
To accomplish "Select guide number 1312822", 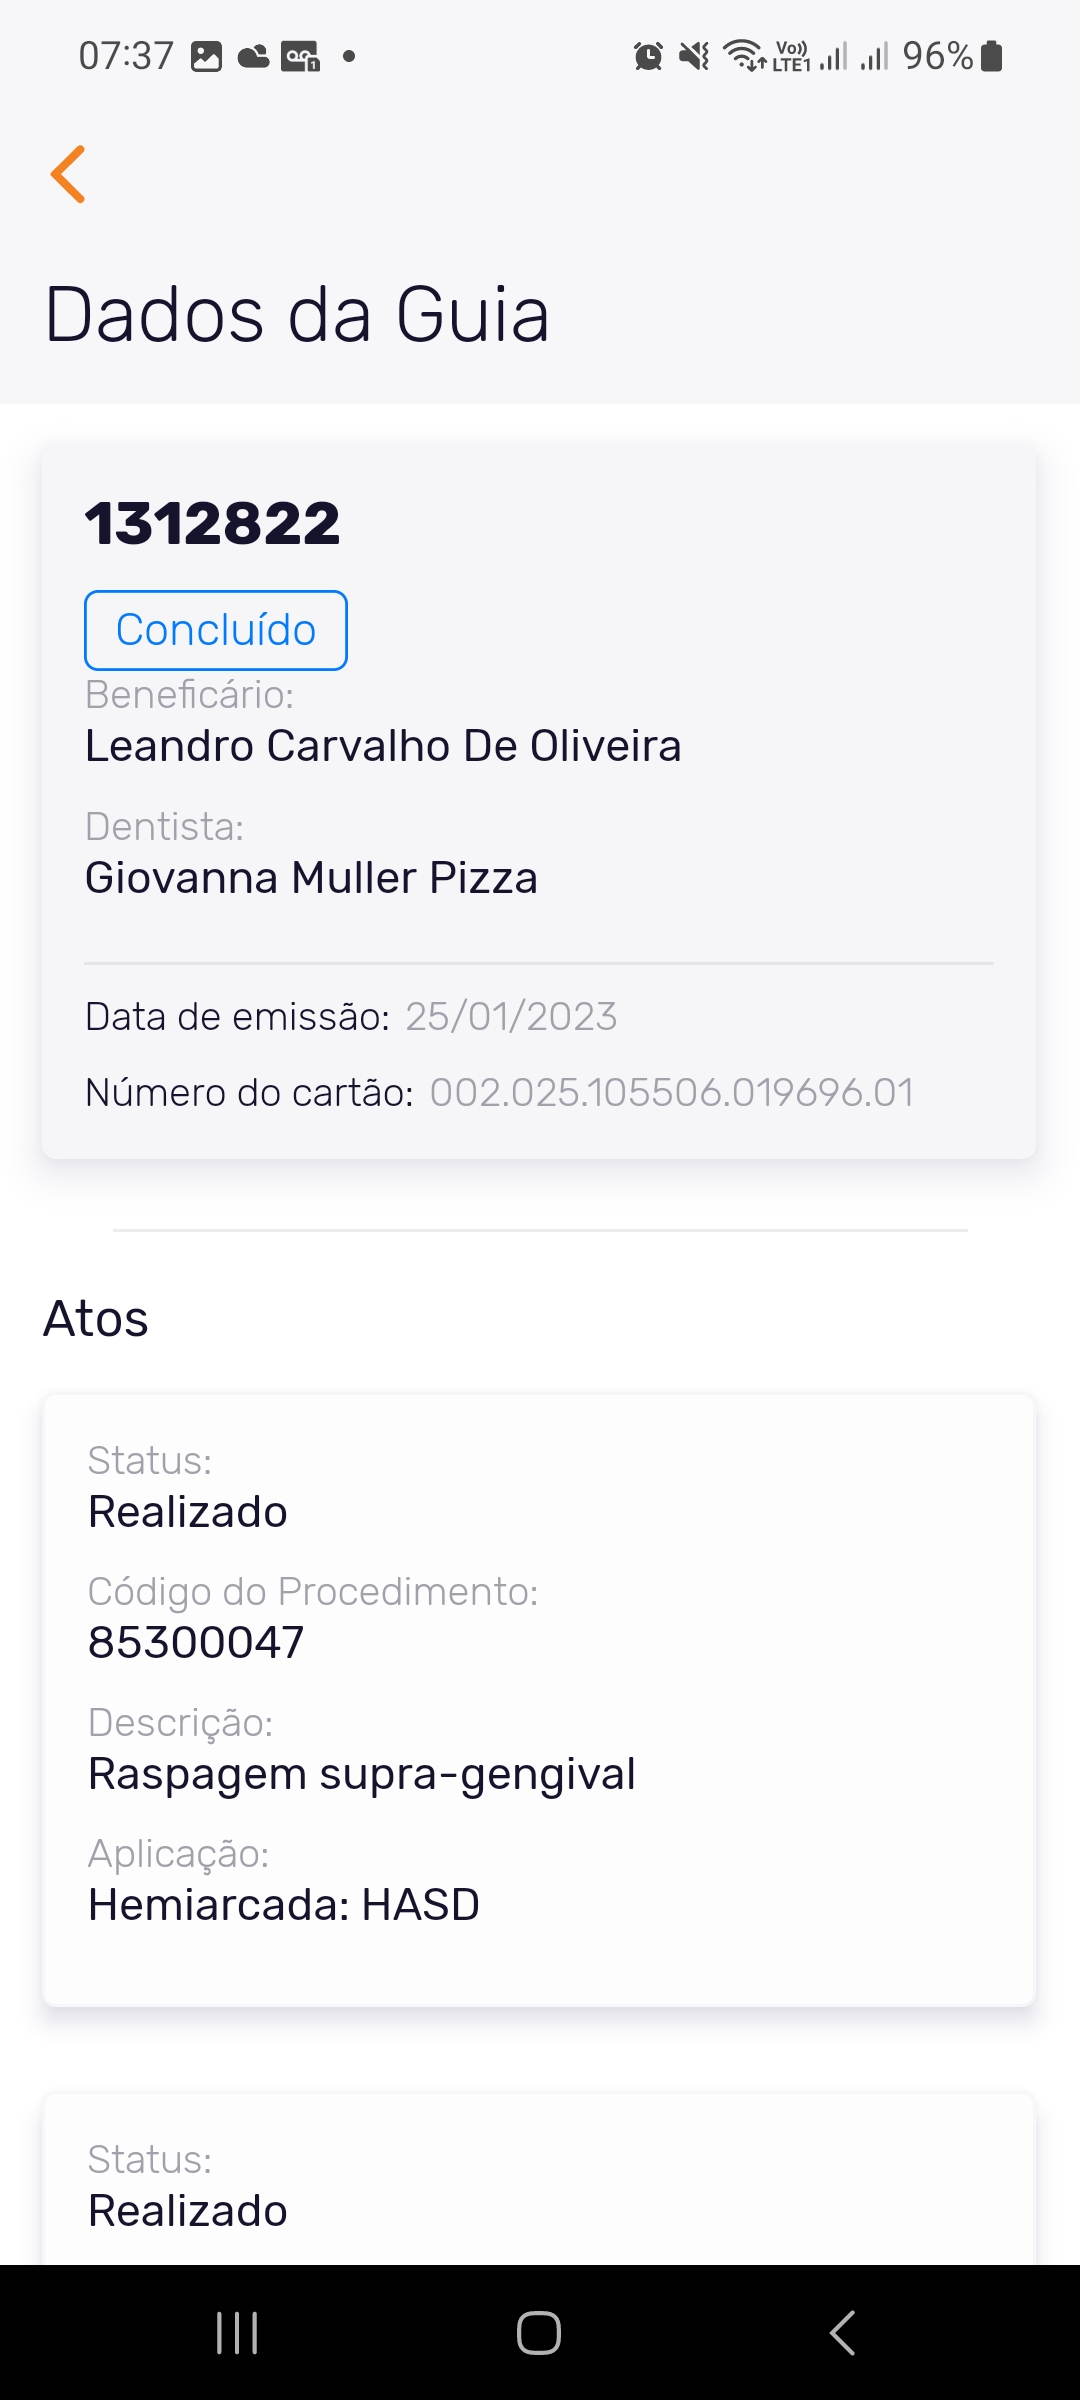I will pyautogui.click(x=213, y=523).
